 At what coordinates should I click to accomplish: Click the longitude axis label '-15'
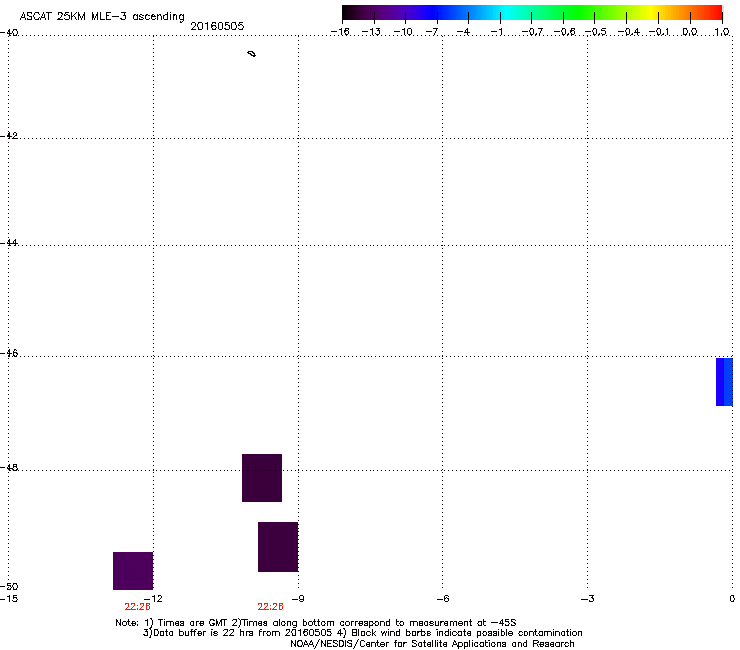[x=9, y=599]
